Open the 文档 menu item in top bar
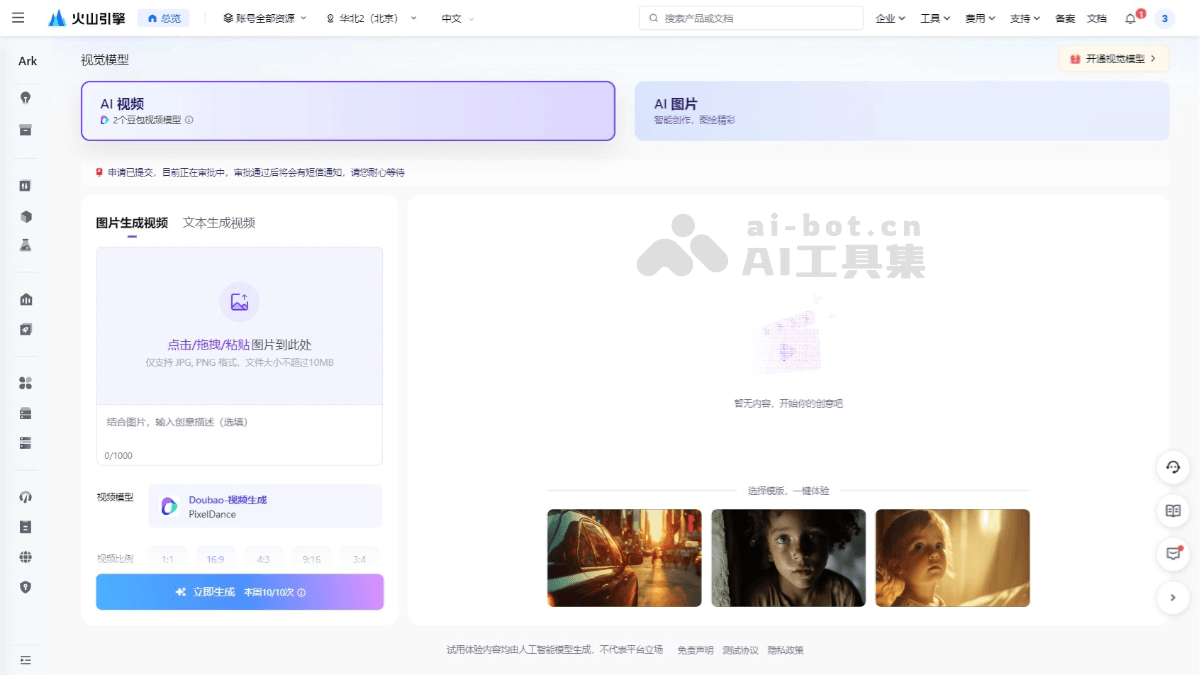This screenshot has width=1200, height=675. (x=1096, y=17)
